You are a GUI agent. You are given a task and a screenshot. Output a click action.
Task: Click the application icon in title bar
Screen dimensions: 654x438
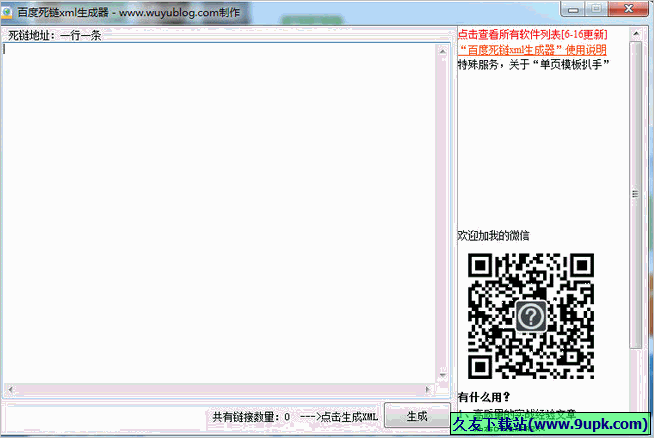[x=7, y=12]
